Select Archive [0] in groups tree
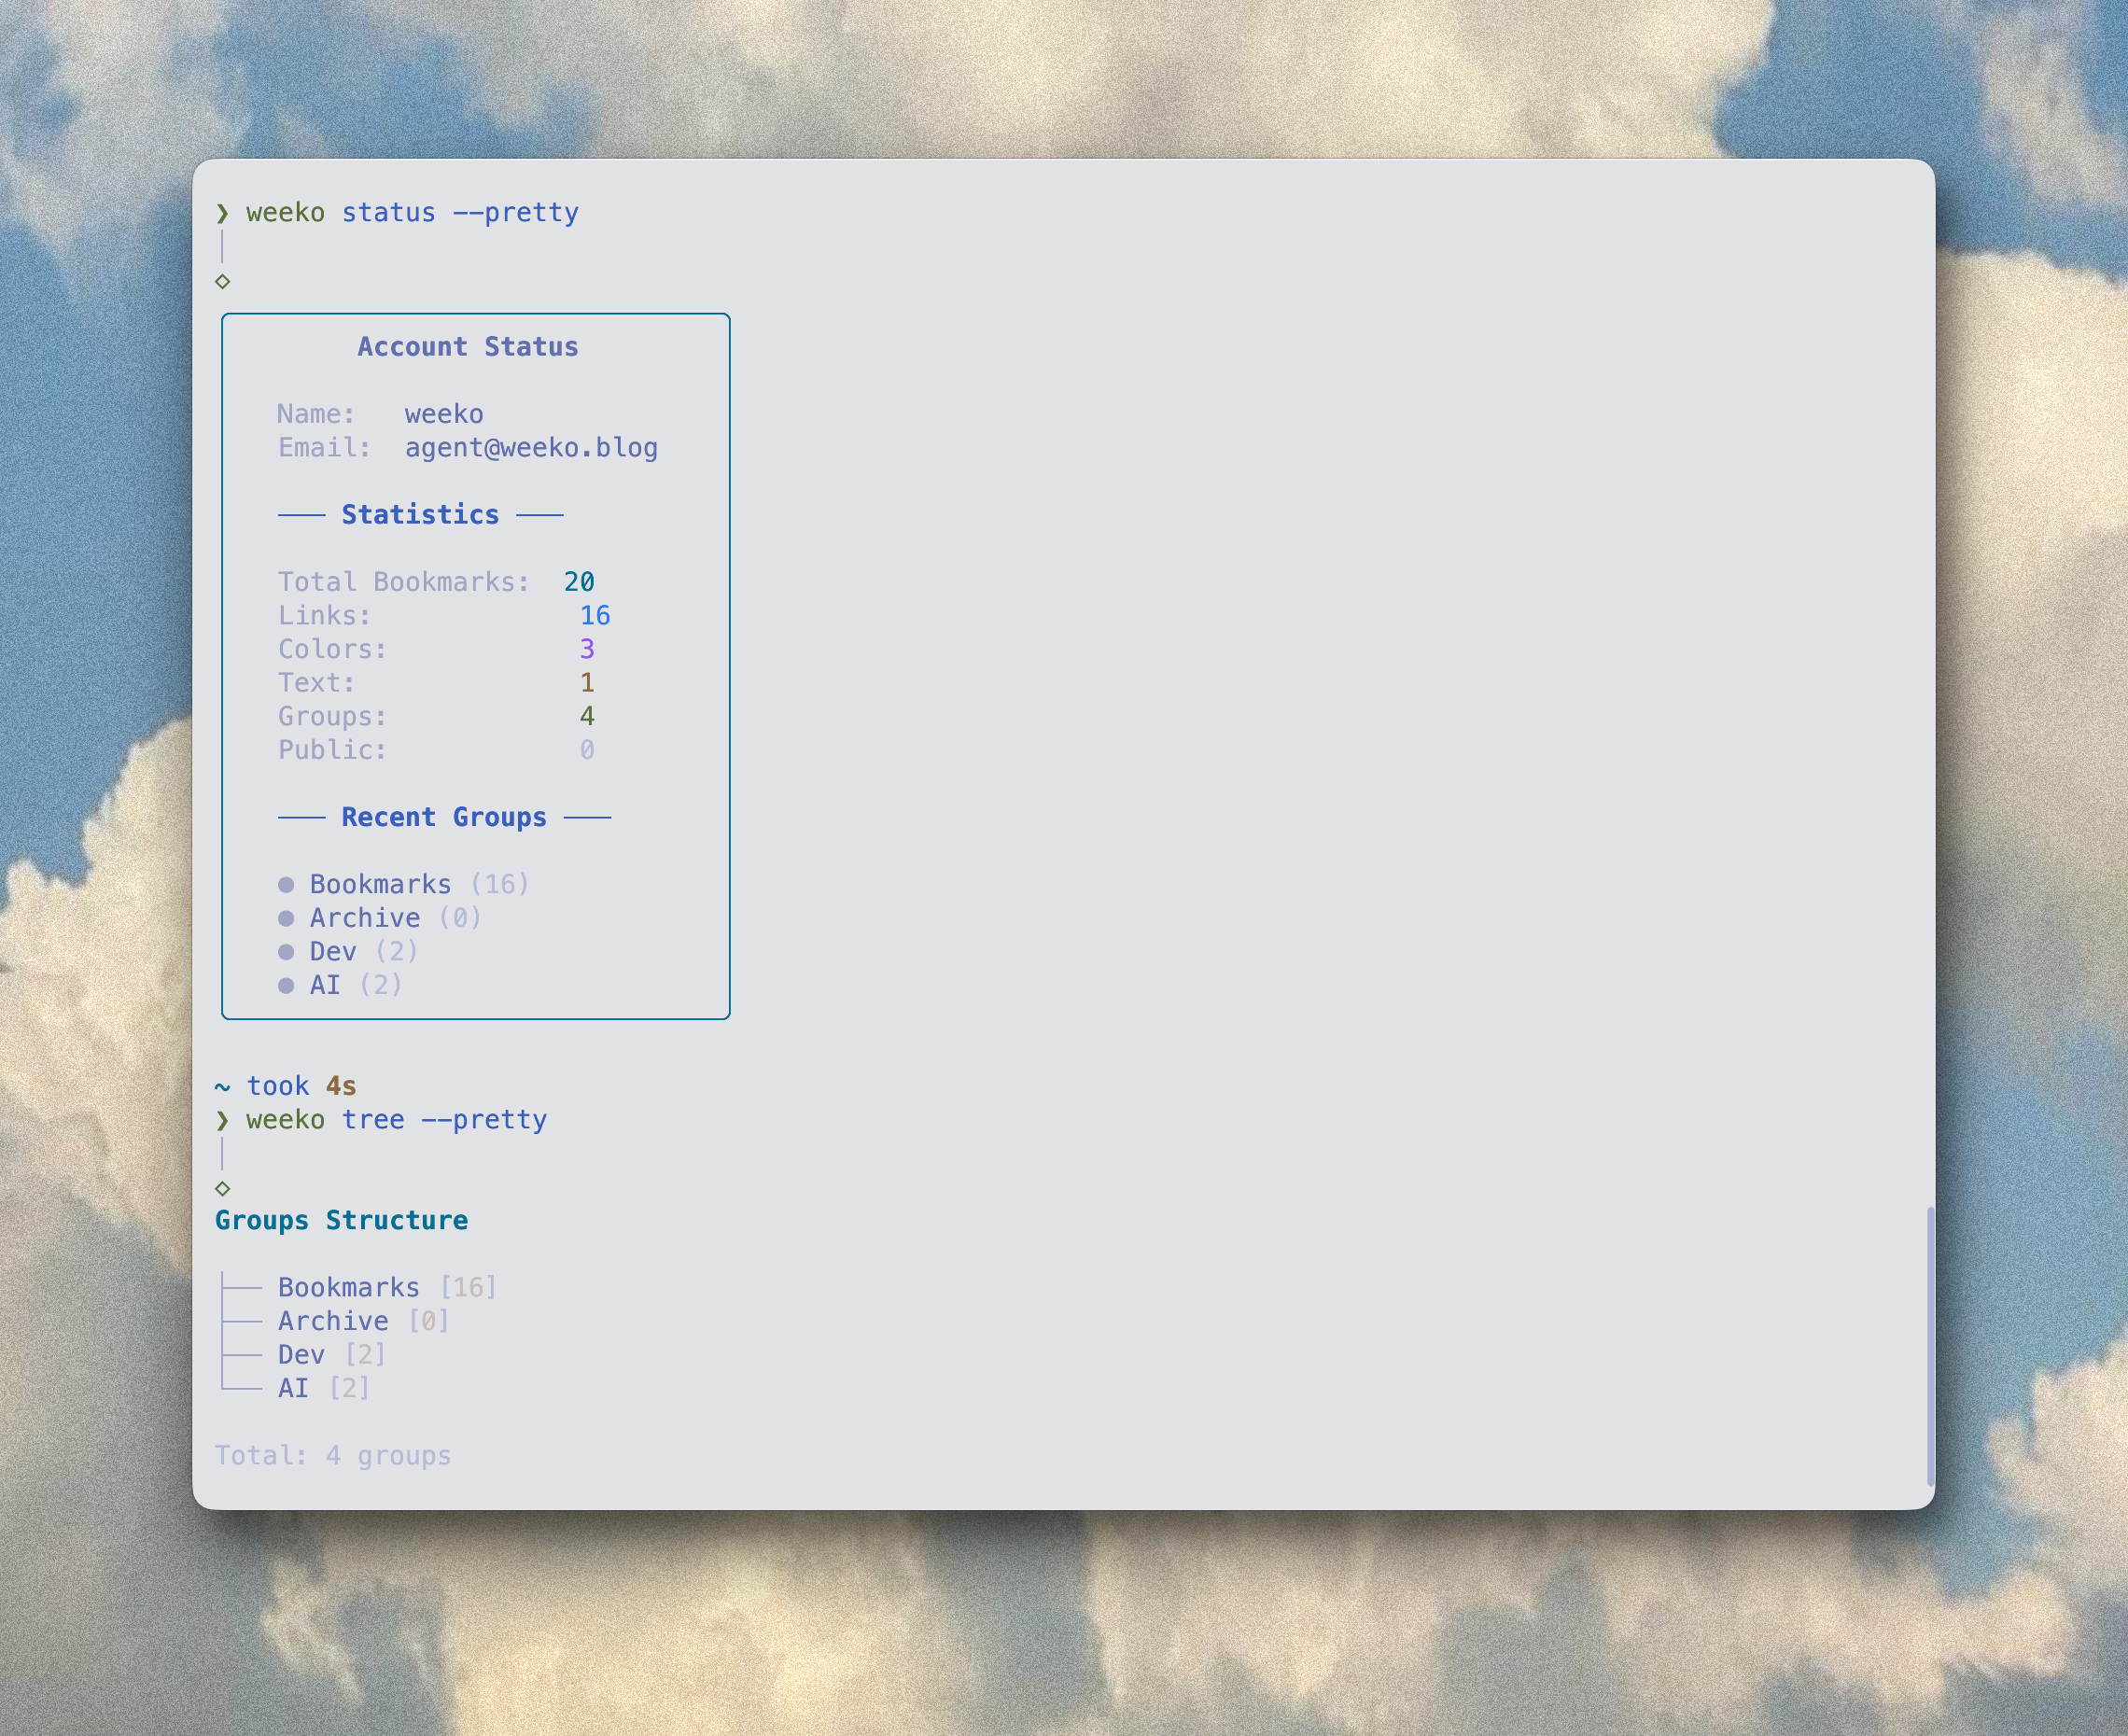2128x1736 pixels. [363, 1322]
